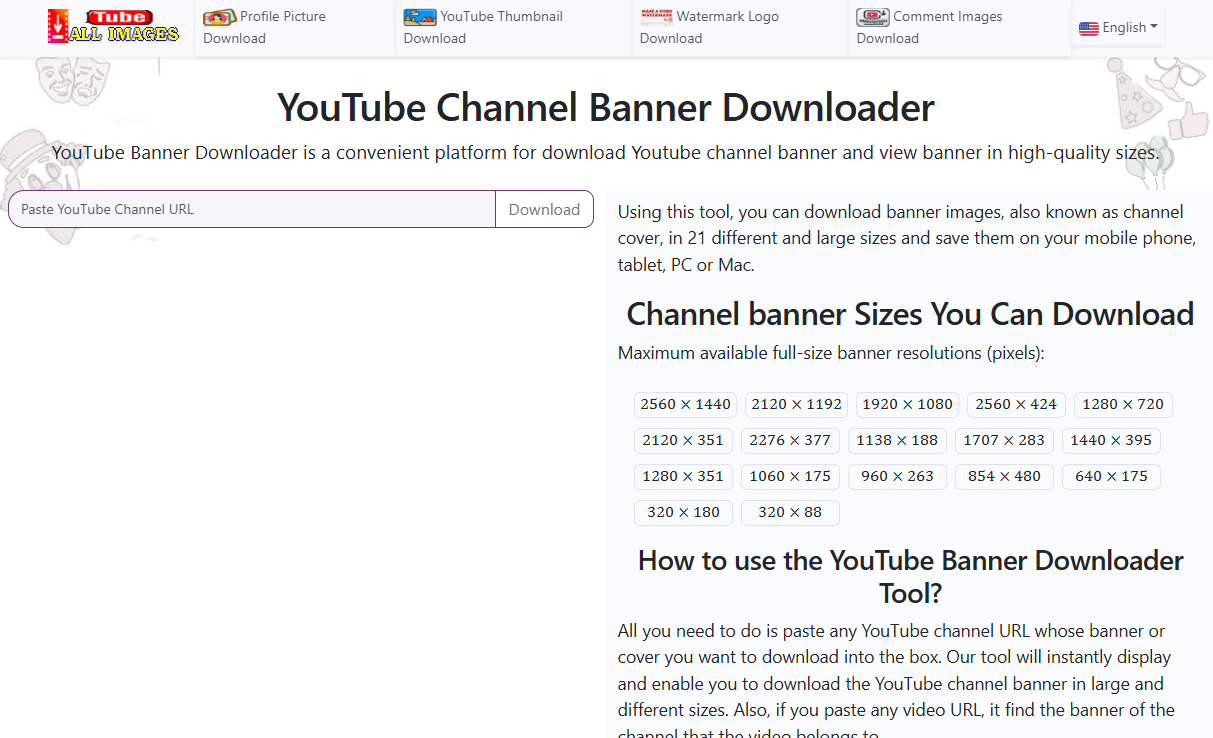Click the Tube All Images site logo

[x=113, y=27]
